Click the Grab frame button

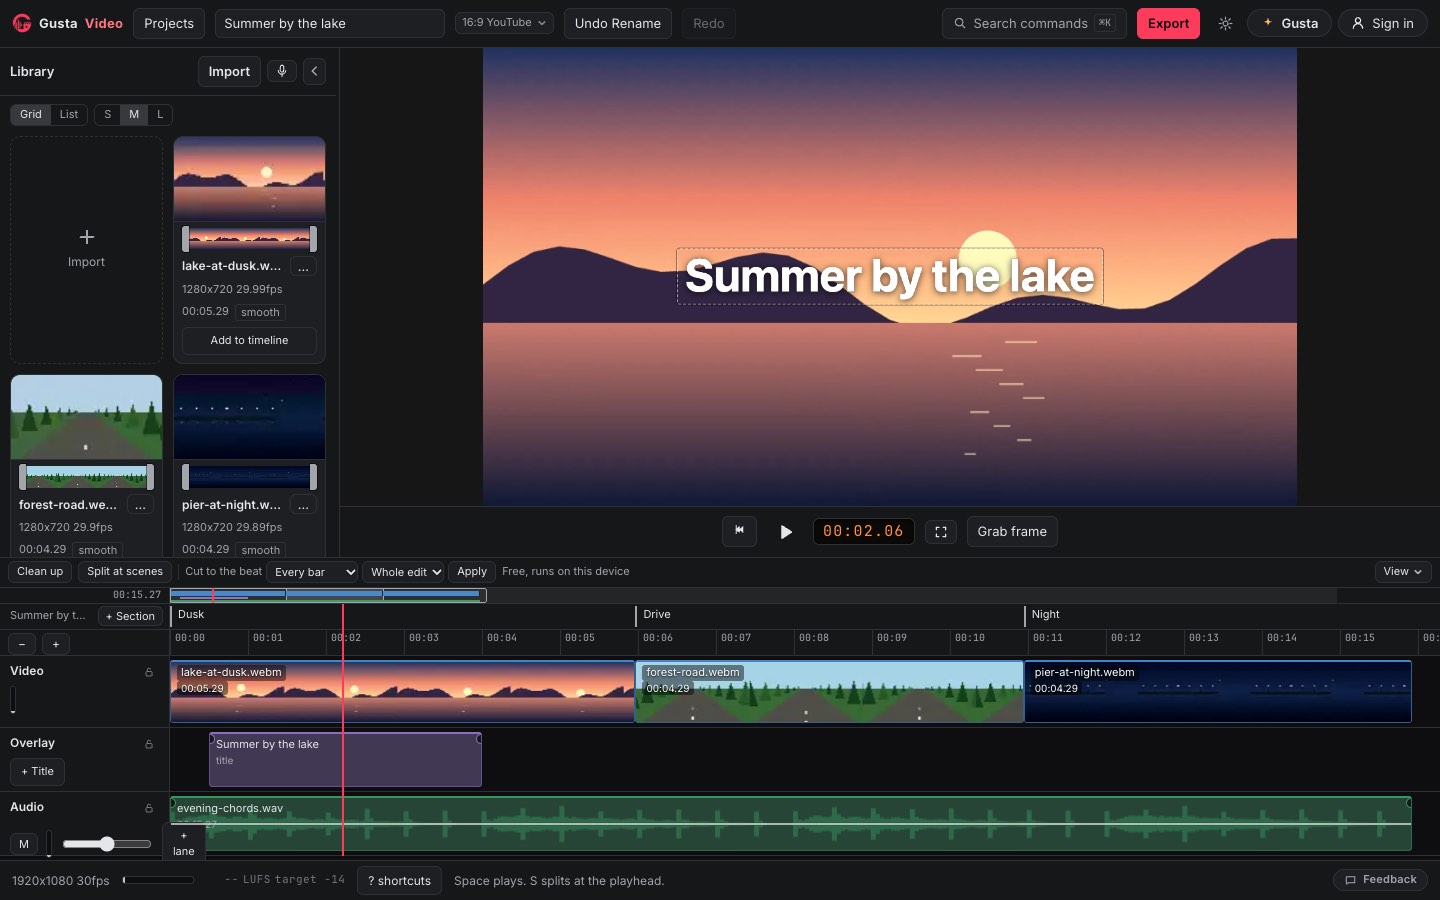coord(1012,532)
